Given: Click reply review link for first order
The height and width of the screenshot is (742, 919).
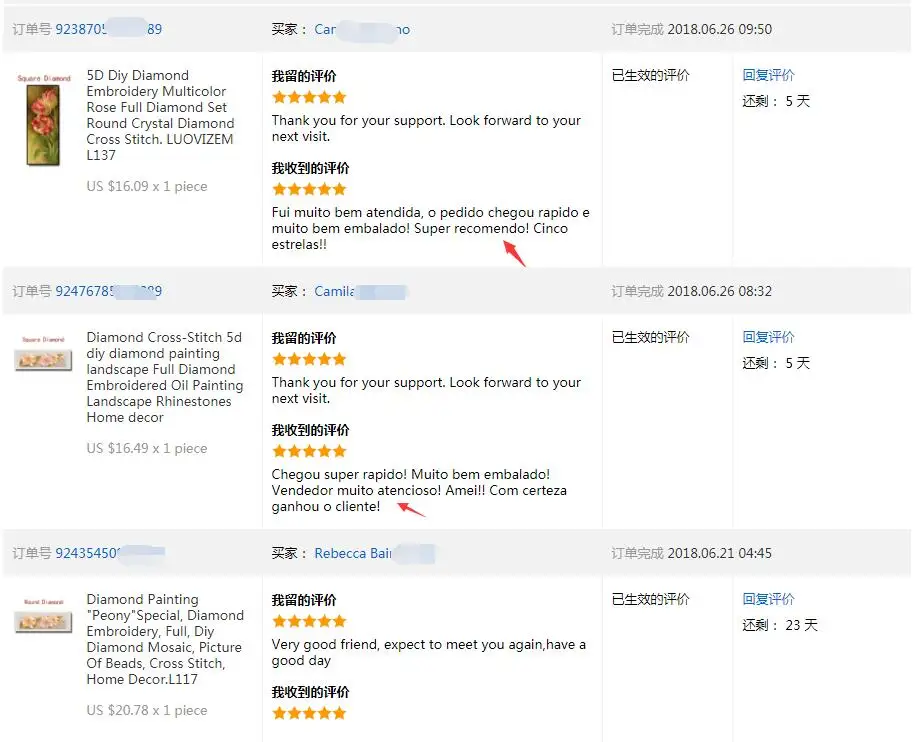Looking at the screenshot, I should pos(768,75).
